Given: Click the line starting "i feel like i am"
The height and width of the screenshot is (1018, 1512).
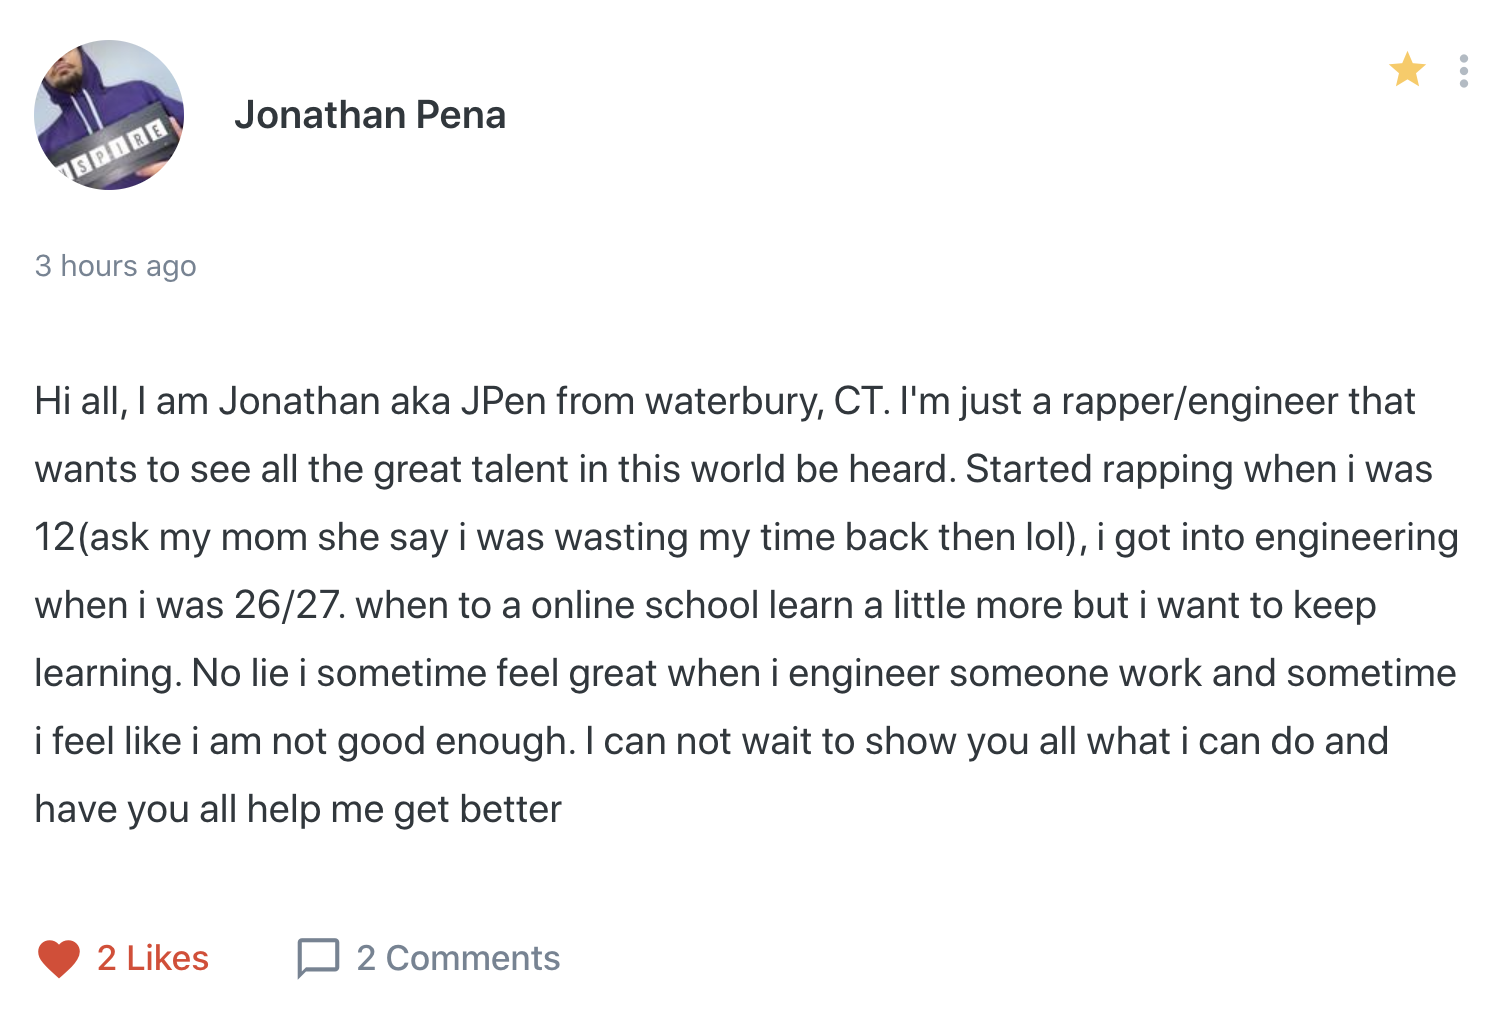Looking at the screenshot, I should tap(711, 741).
